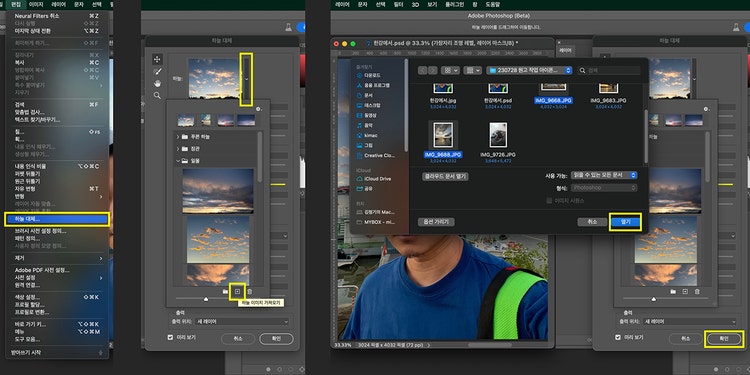Click the 33.33% zoom level in status bar
Image resolution: width=750 pixels, height=375 pixels.
point(342,344)
